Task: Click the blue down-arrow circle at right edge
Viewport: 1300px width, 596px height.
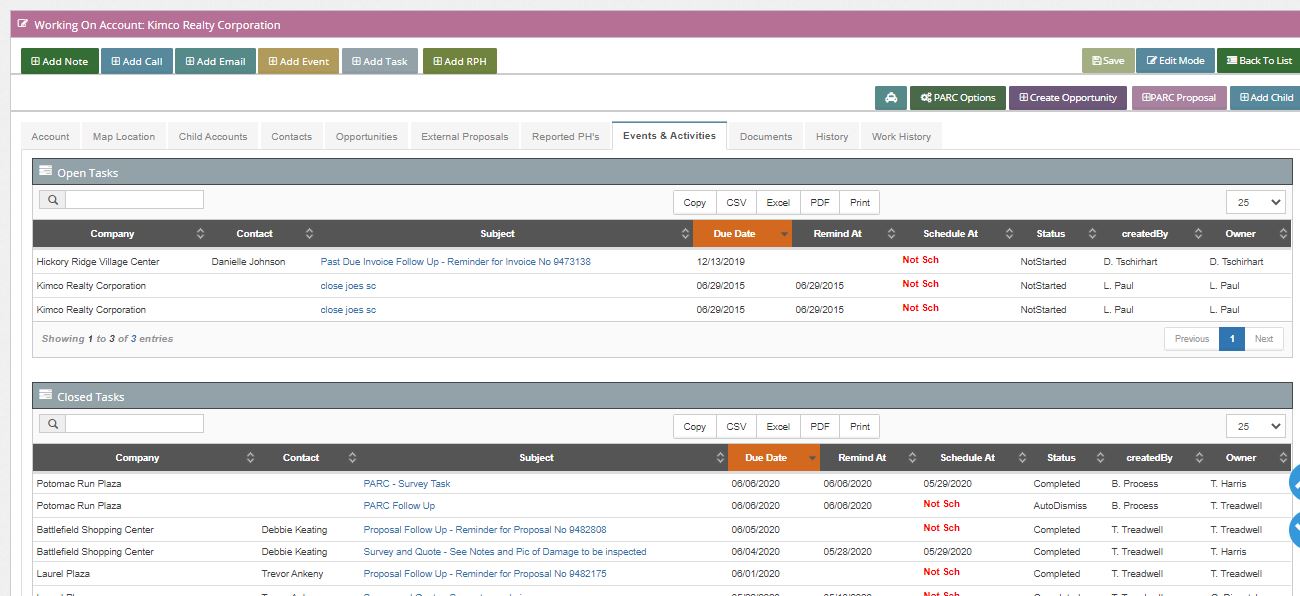Action: pyautogui.click(x=1294, y=525)
